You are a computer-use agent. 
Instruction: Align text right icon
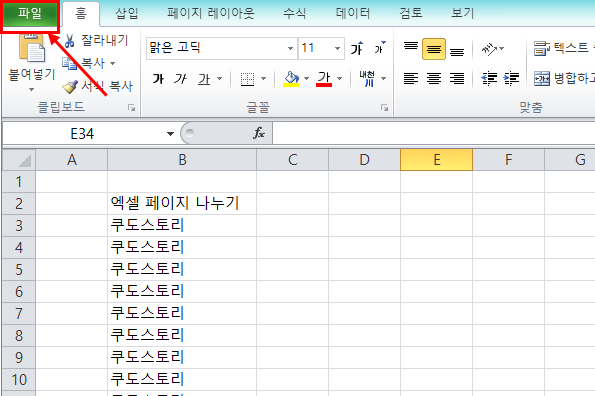tap(457, 79)
